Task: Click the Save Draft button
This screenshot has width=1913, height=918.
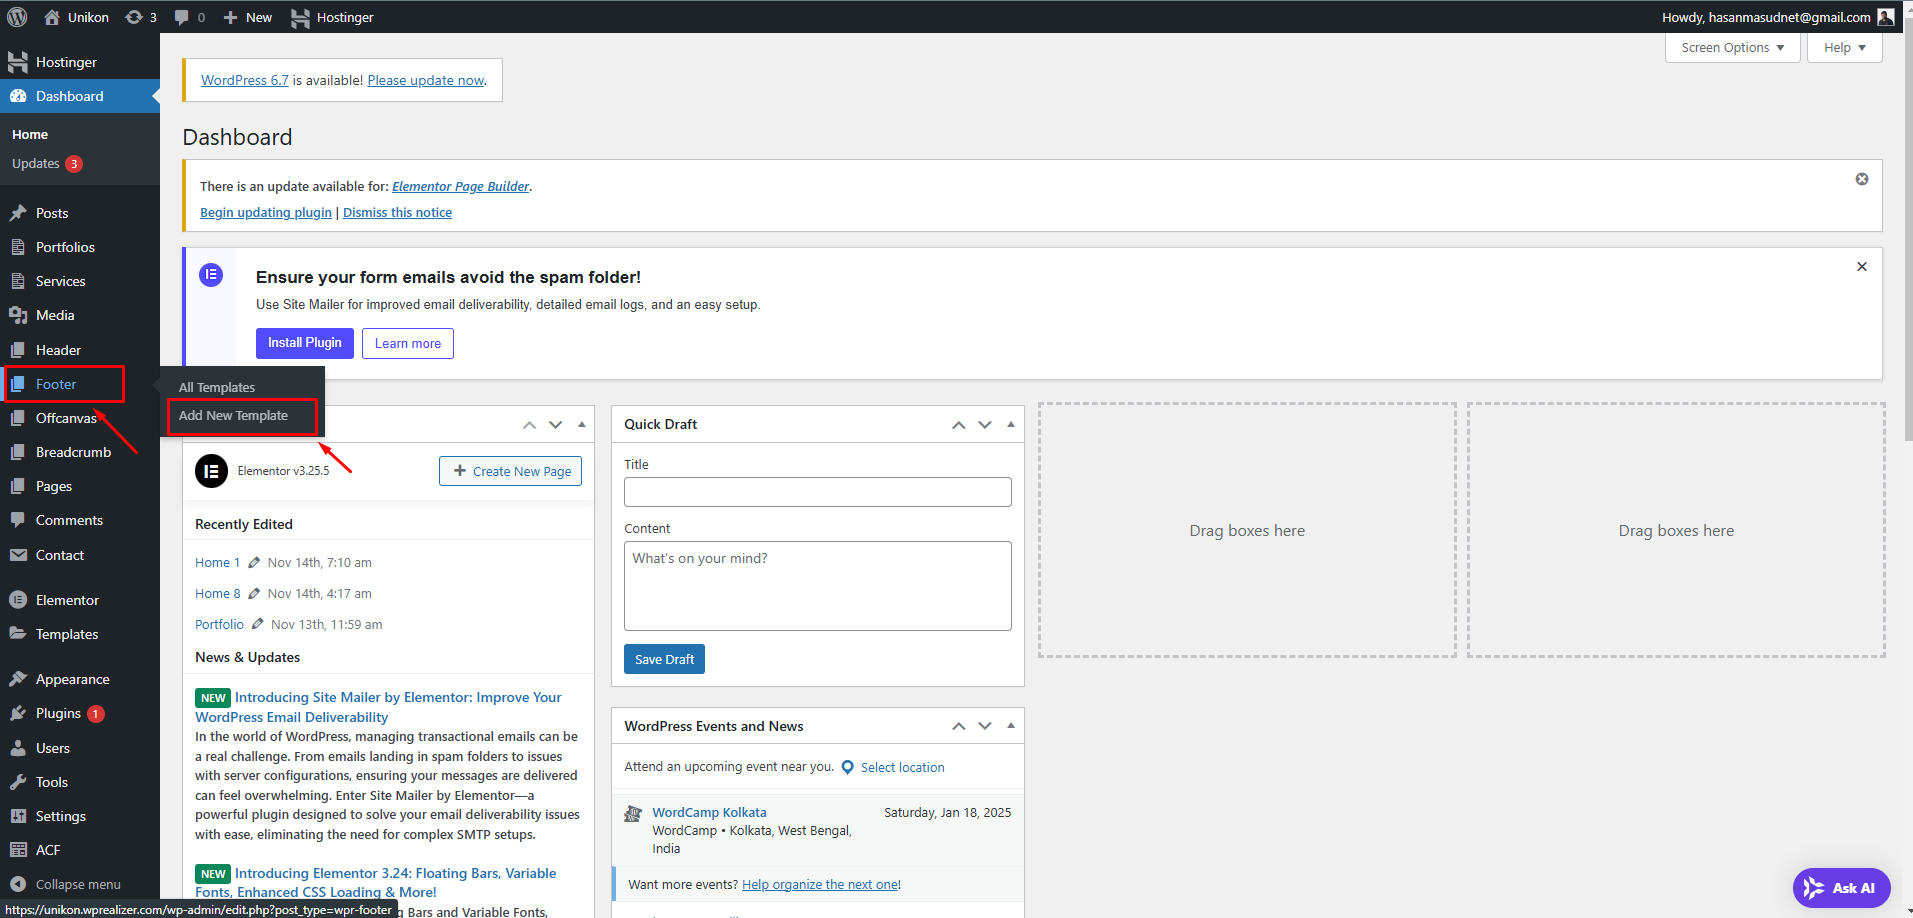Action: tap(664, 660)
